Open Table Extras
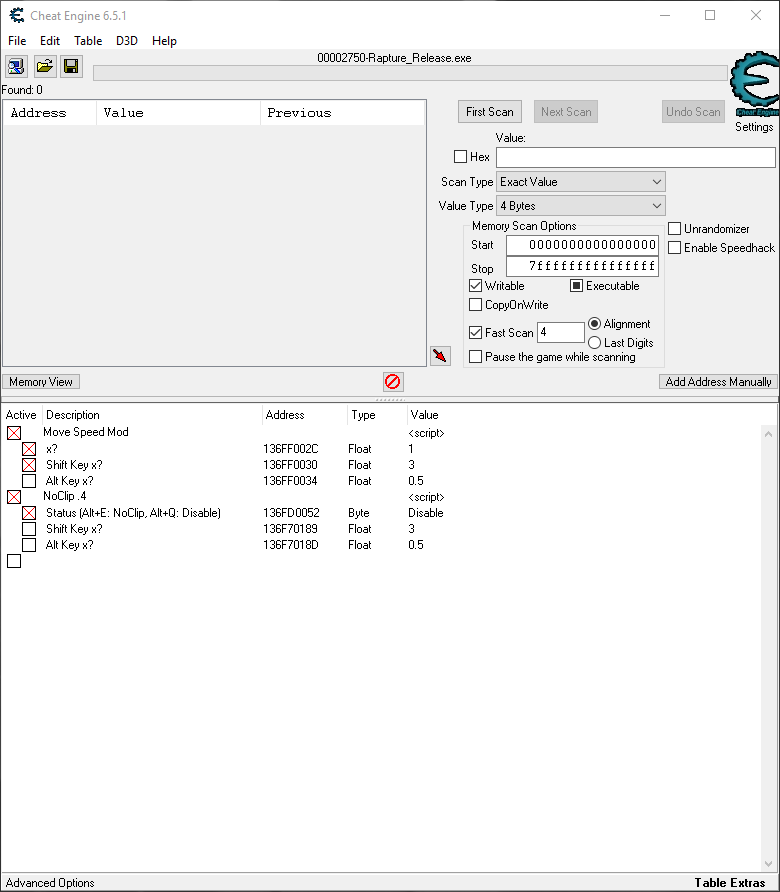This screenshot has height=892, width=780. pyautogui.click(x=730, y=883)
